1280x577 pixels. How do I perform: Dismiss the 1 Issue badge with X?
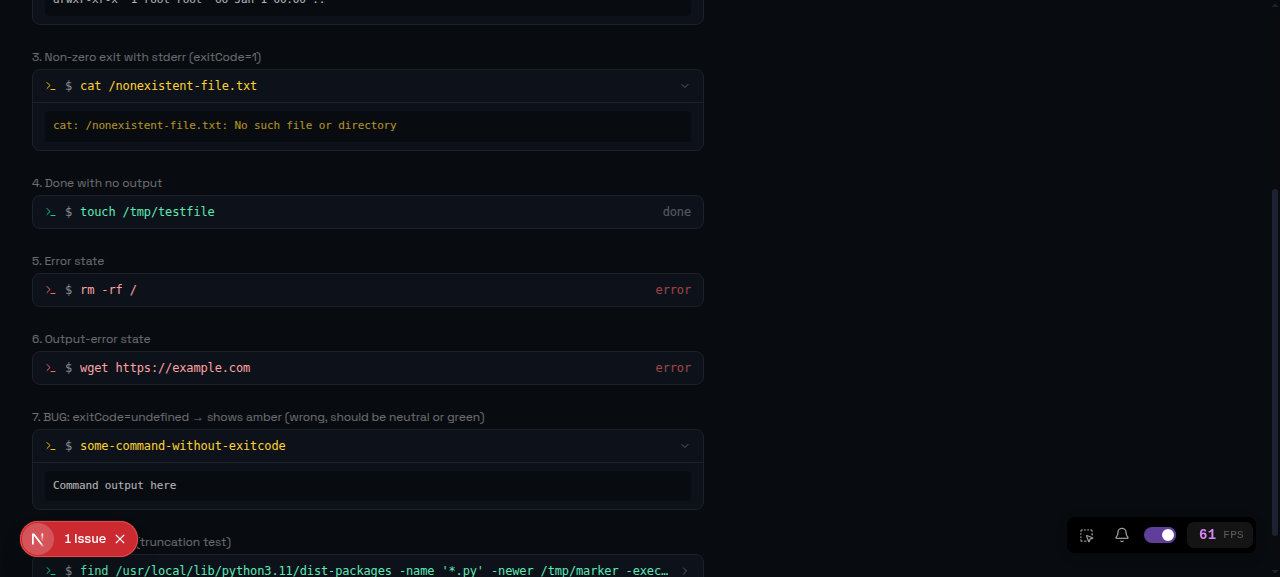click(120, 539)
